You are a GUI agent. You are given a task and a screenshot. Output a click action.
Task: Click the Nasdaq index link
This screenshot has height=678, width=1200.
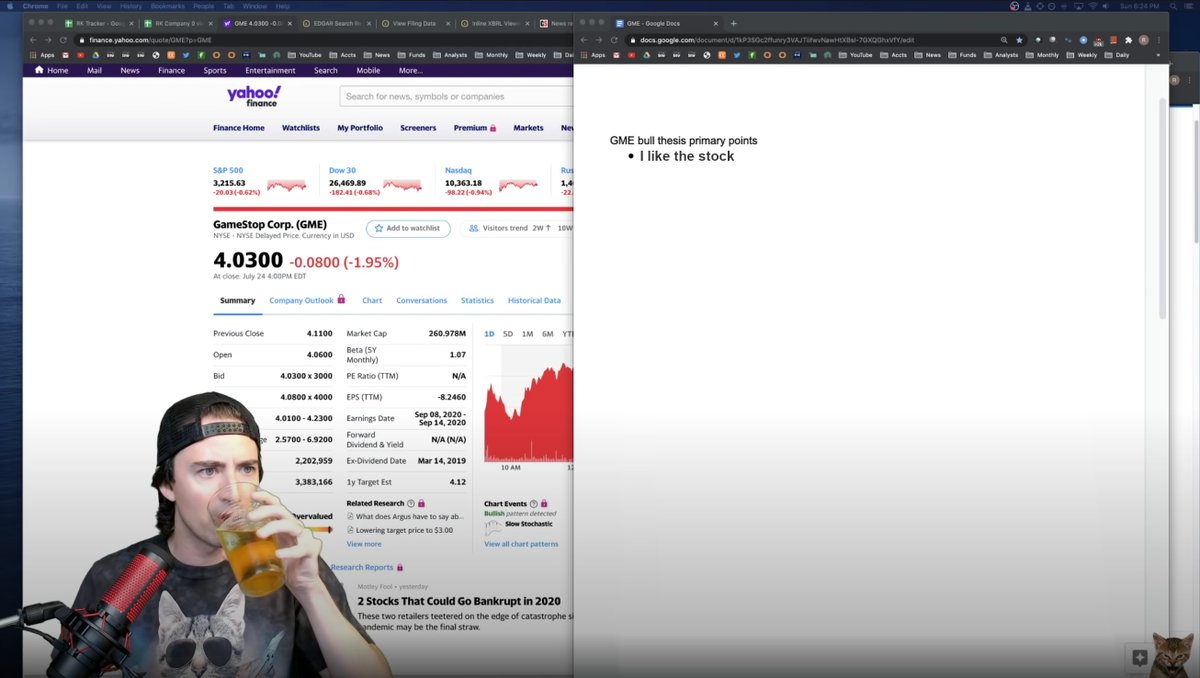(458, 170)
